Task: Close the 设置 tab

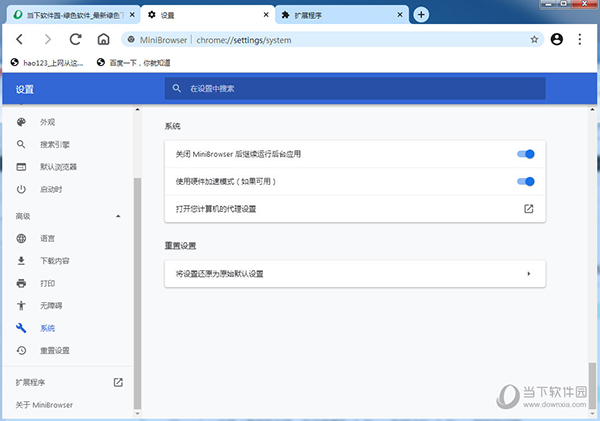Action: click(266, 15)
